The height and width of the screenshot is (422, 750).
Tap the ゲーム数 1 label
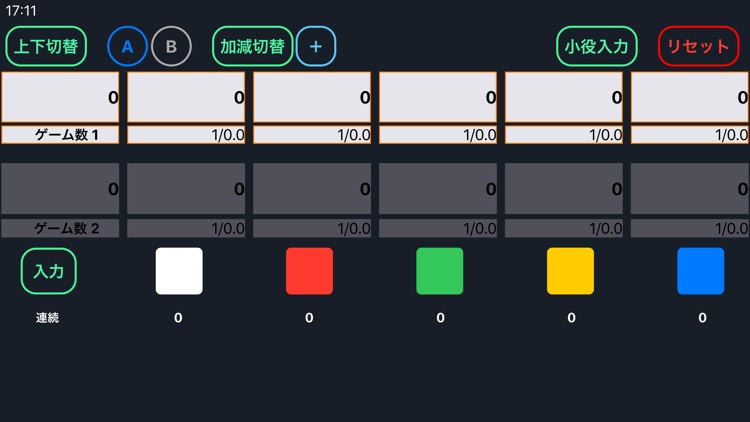(60, 135)
